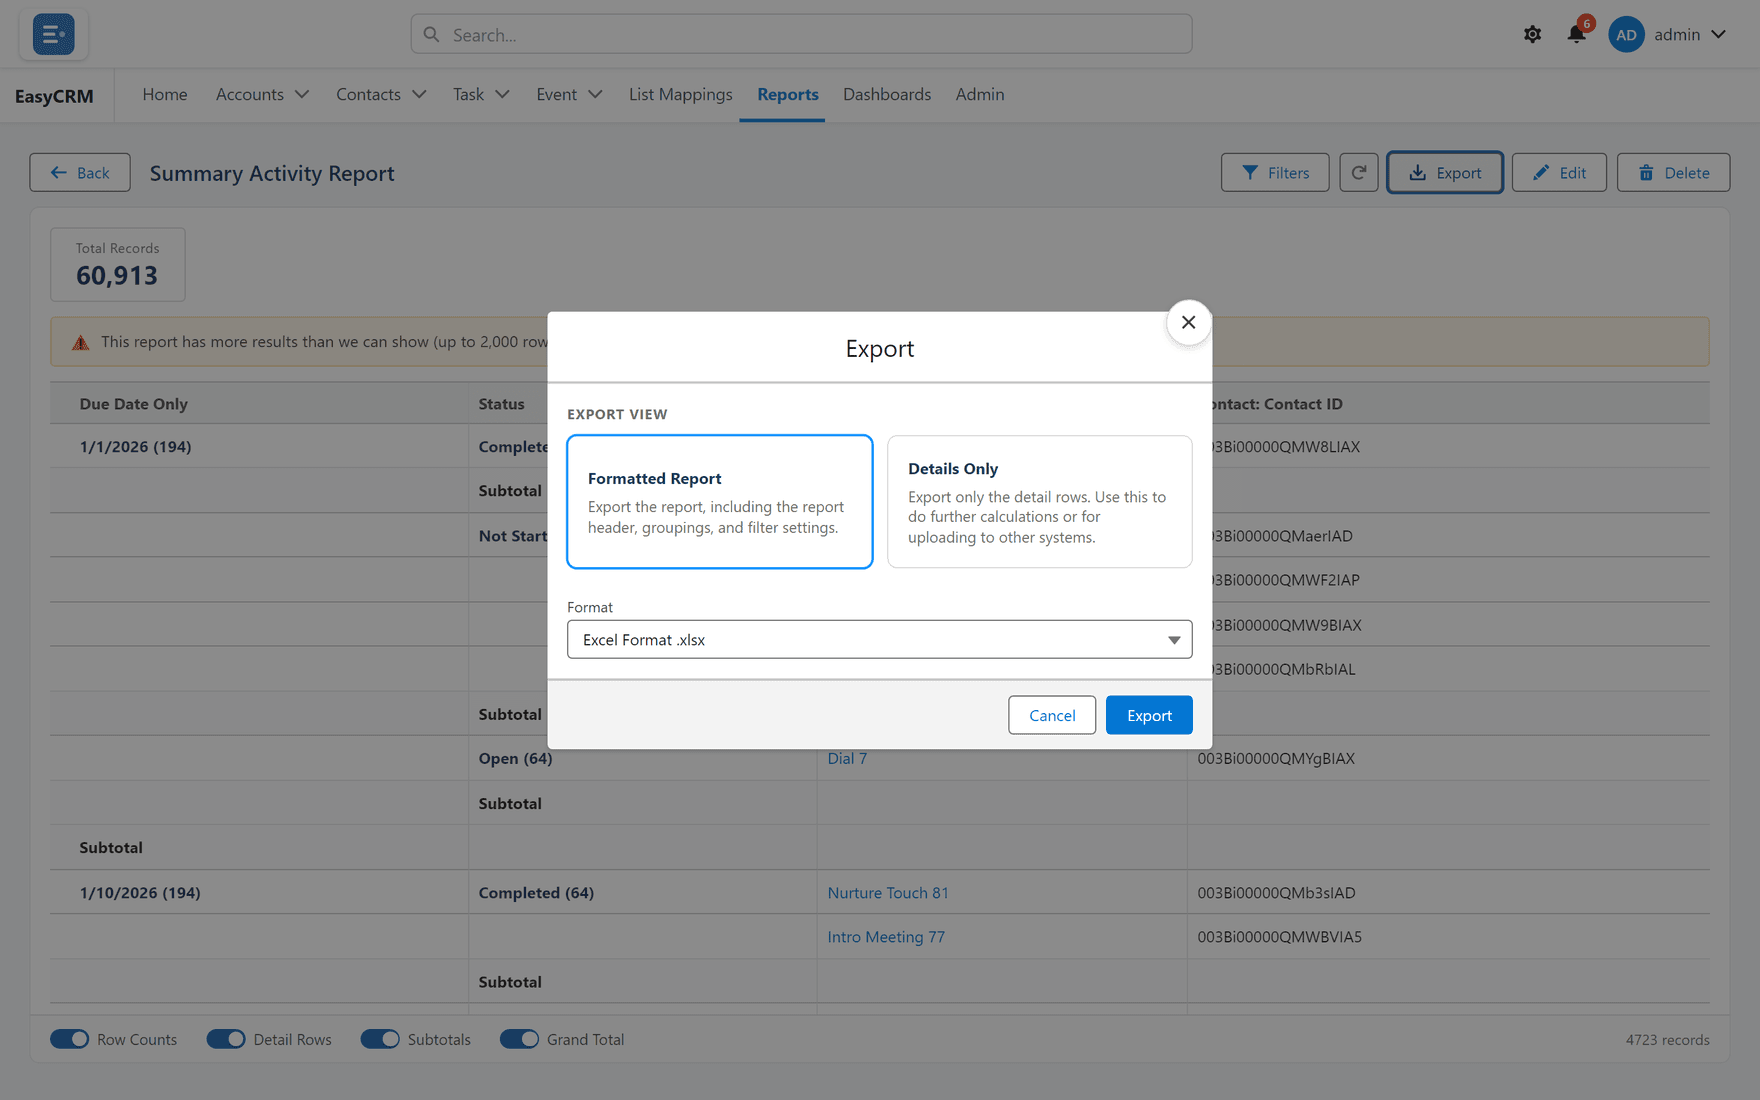1760x1100 pixels.
Task: Open the Dial 7 link
Action: point(847,758)
